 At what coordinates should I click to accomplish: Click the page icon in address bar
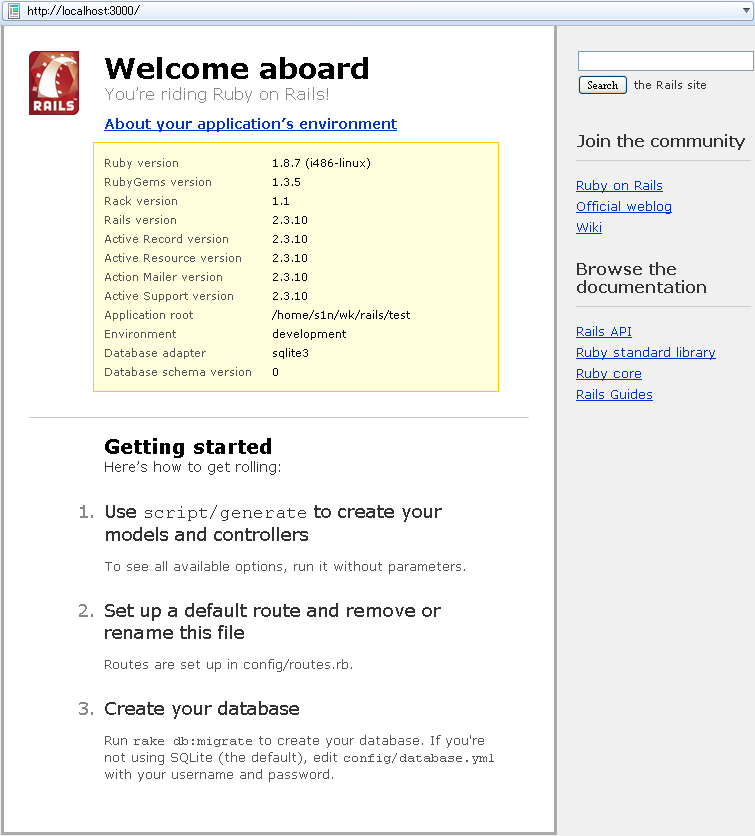(14, 11)
